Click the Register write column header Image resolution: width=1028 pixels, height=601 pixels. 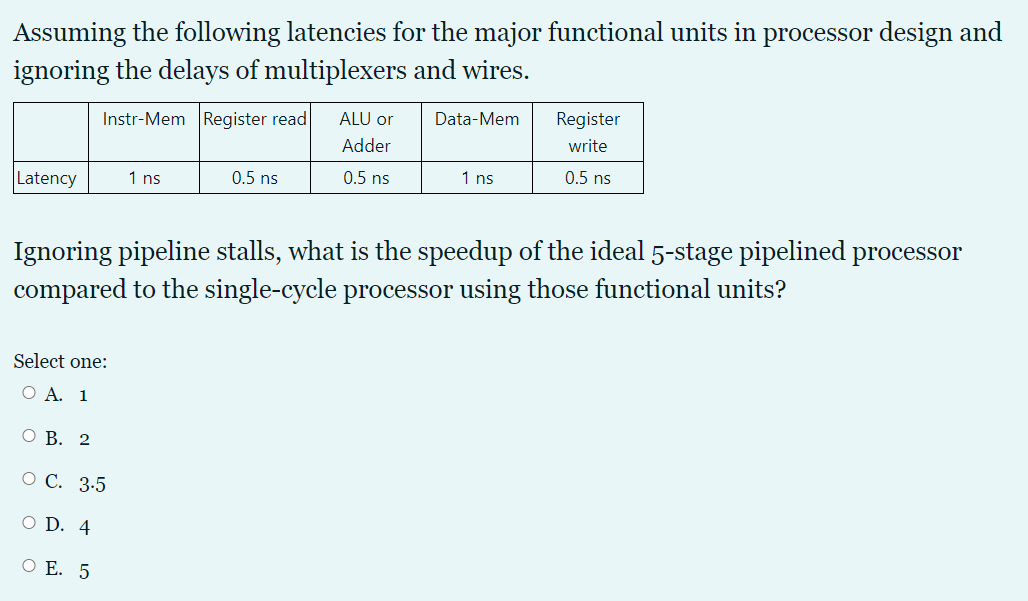pyautogui.click(x=587, y=132)
